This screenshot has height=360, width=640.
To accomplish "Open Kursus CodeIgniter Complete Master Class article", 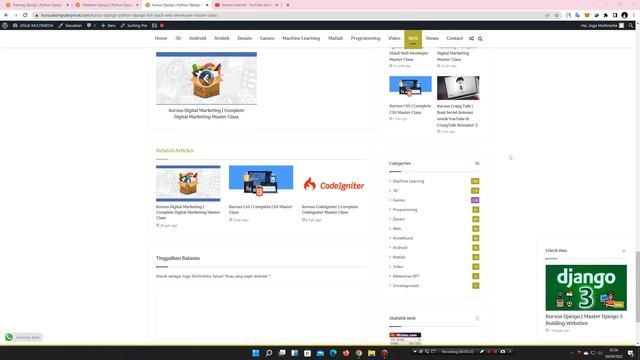I will tap(330, 209).
